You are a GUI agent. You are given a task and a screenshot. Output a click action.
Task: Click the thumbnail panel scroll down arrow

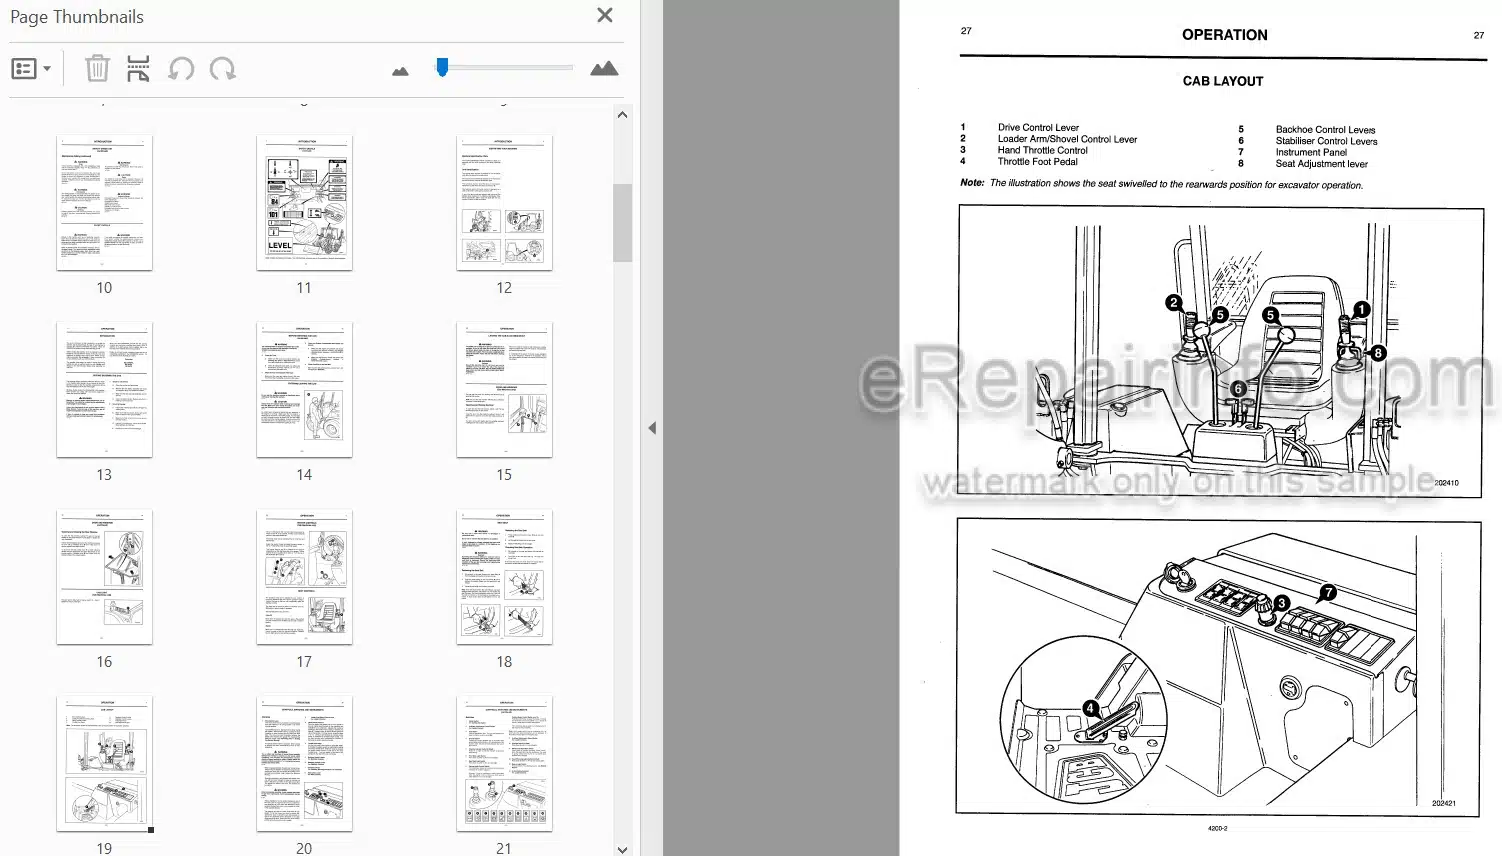coord(622,849)
